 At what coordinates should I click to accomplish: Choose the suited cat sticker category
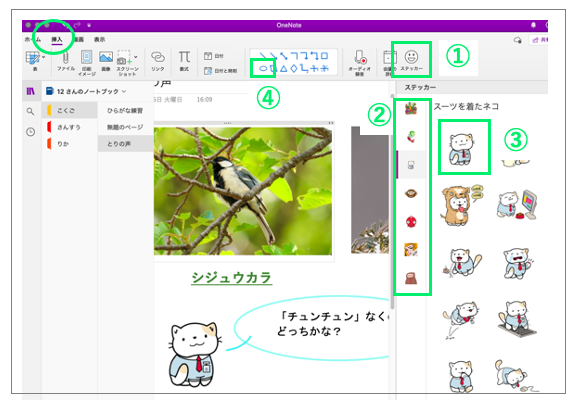click(x=411, y=165)
